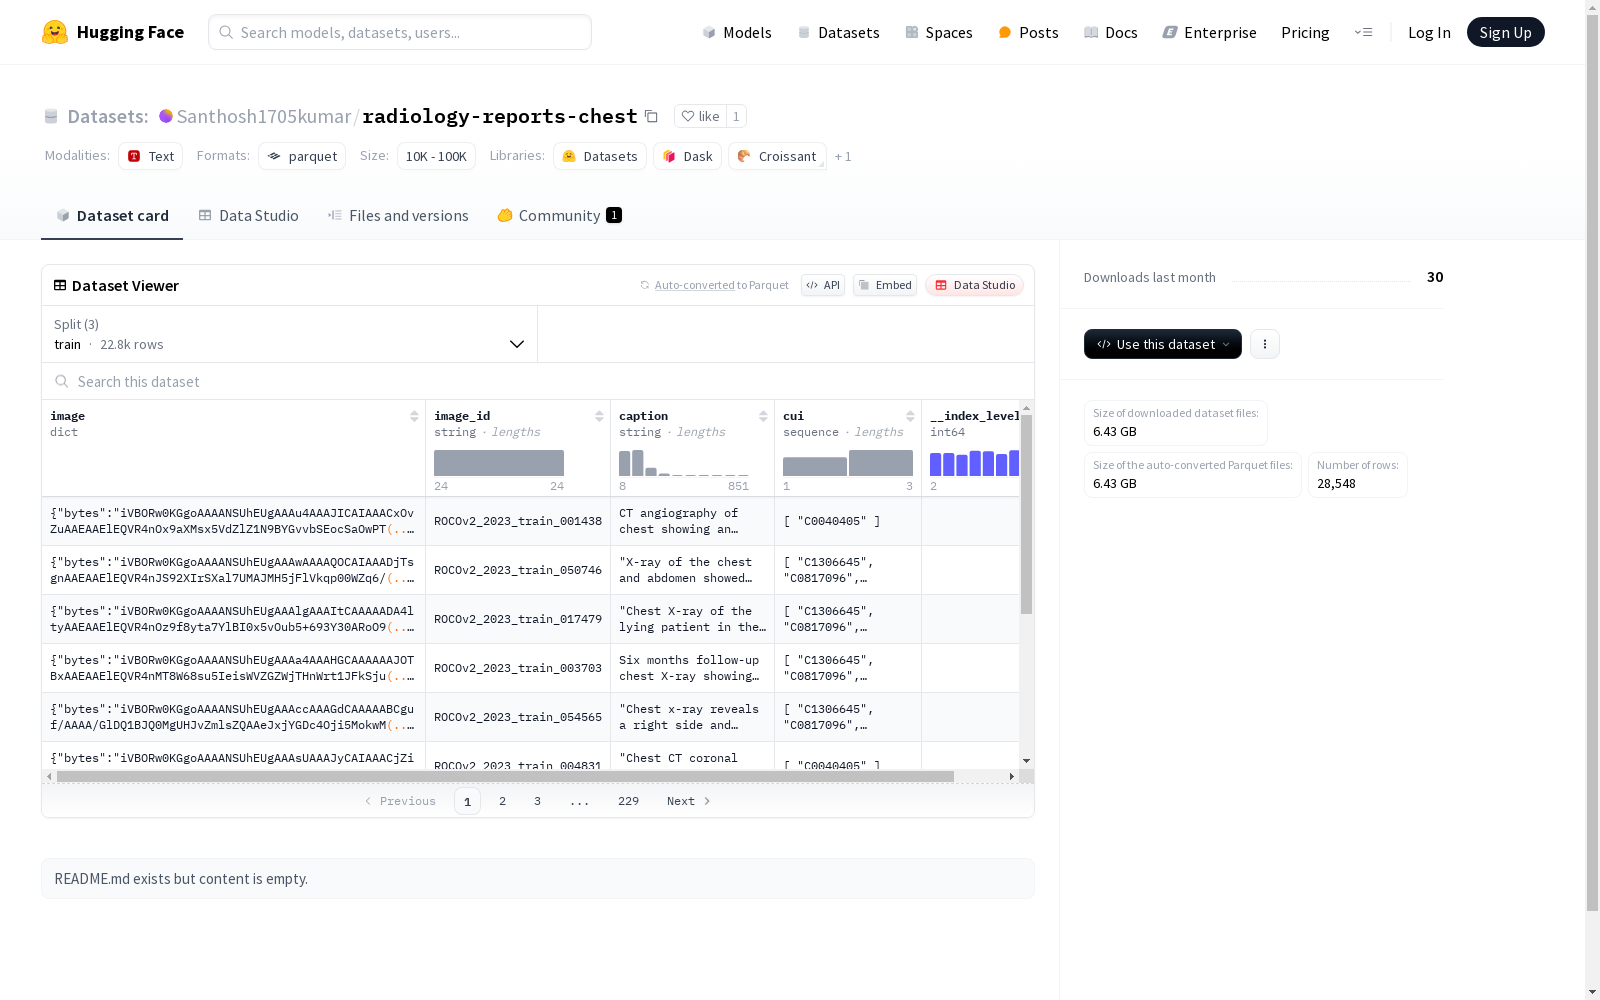The width and height of the screenshot is (1600, 1000).
Task: Click the cui length histogram
Action: click(x=848, y=463)
